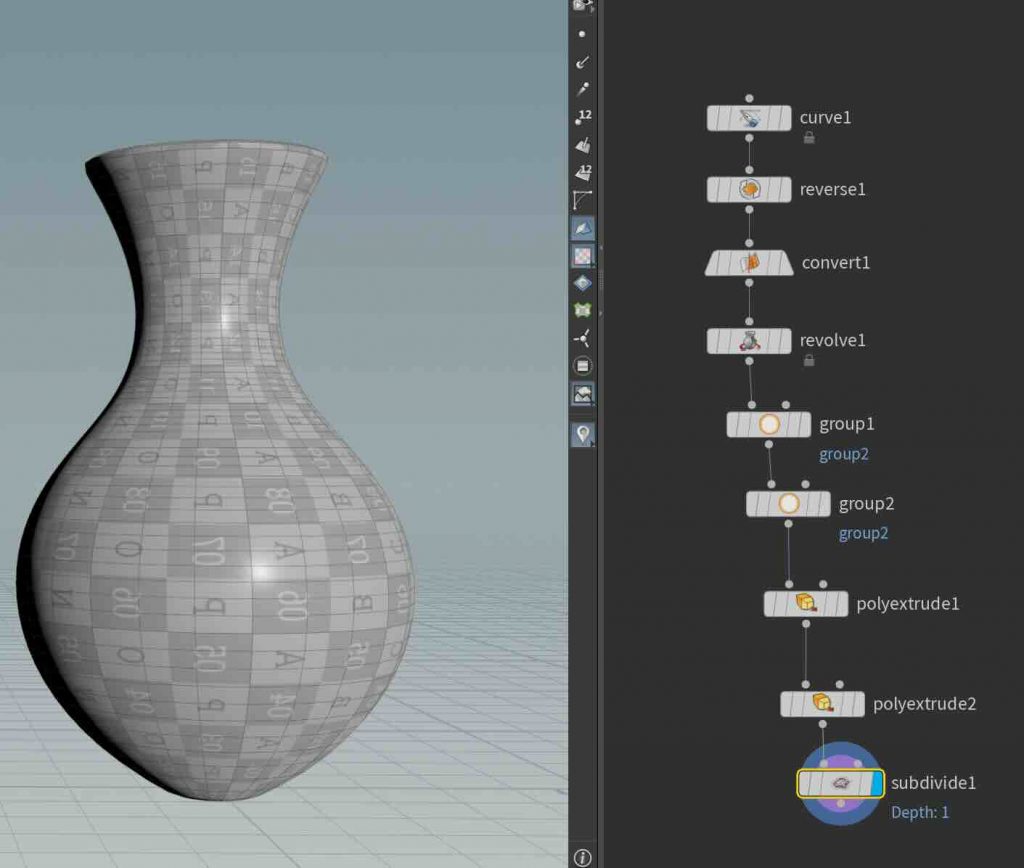Select the group1 node
The image size is (1024, 868).
point(768,424)
